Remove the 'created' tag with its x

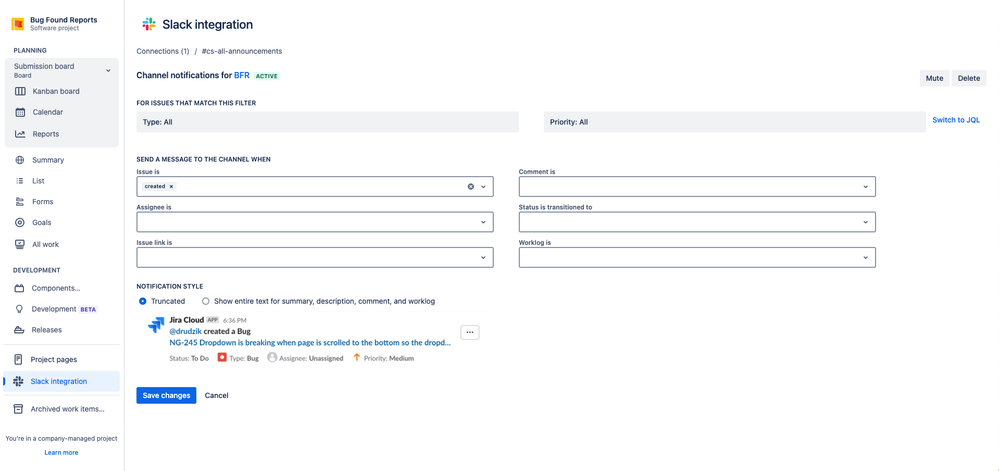point(171,187)
